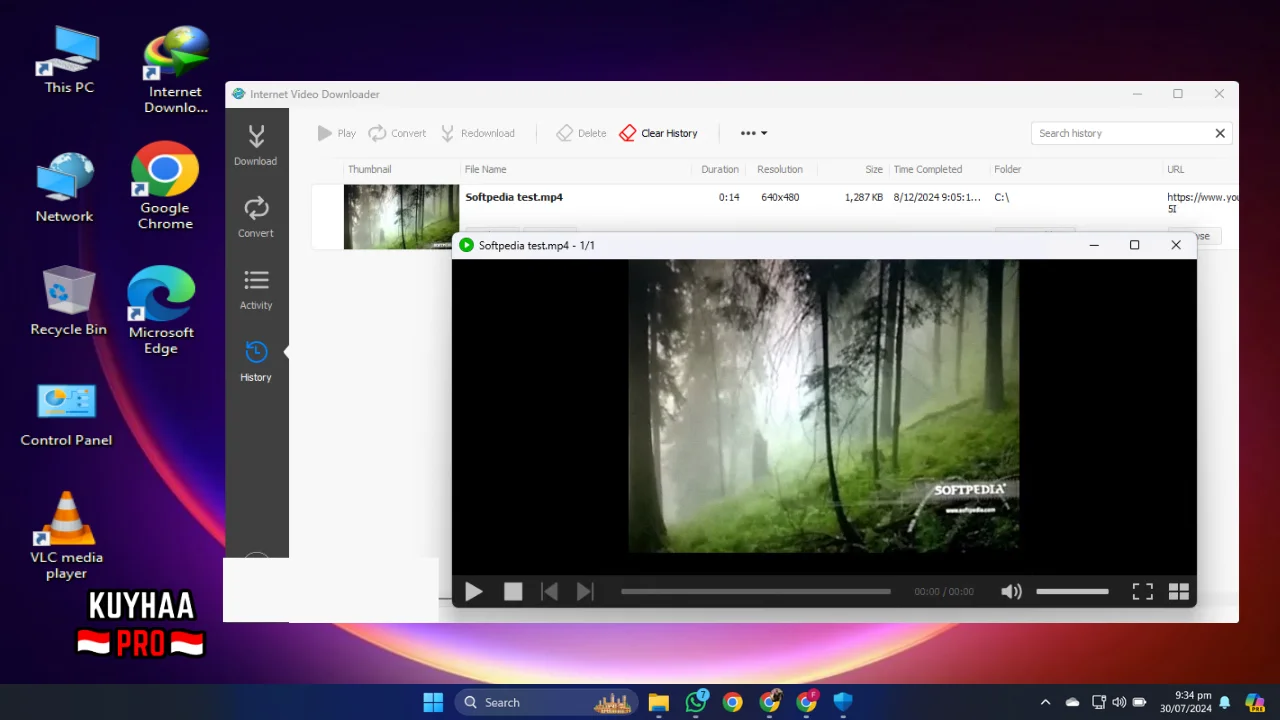Open File Explorer from taskbar
This screenshot has width=1280, height=720.
pos(658,702)
